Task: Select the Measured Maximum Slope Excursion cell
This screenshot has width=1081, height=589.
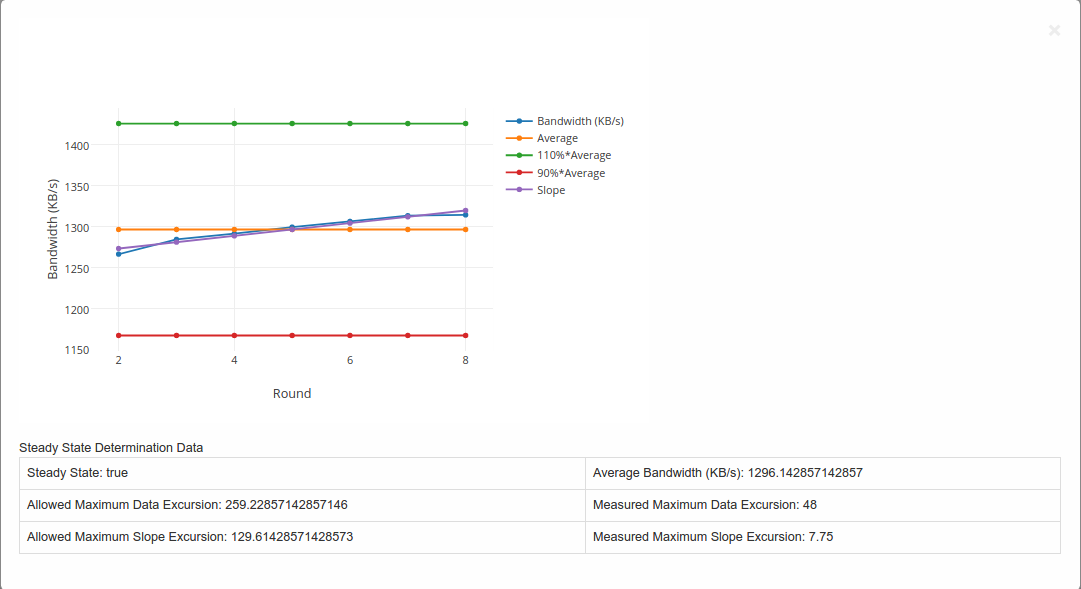Action: pos(822,537)
